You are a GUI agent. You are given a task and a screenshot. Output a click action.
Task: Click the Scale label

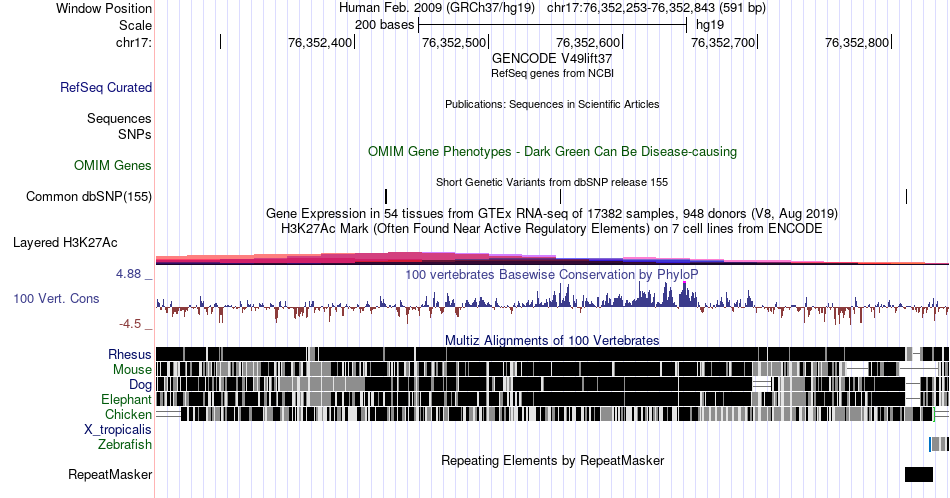[x=135, y=25]
